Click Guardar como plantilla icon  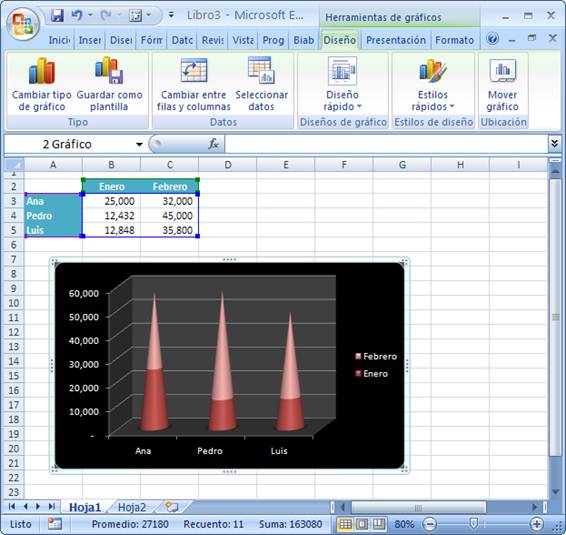point(109,70)
